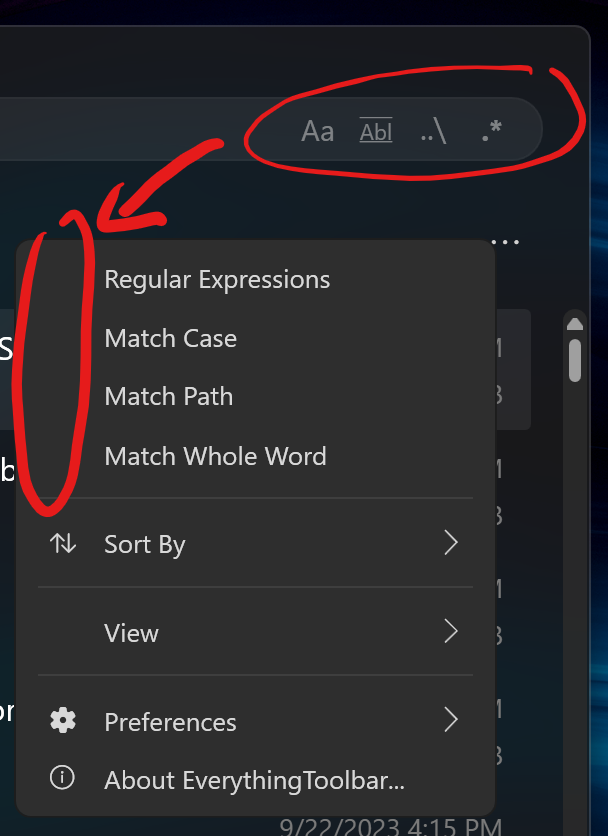The width and height of the screenshot is (608, 836).
Task: Toggle Regular Expressions matching
Action: tap(217, 279)
